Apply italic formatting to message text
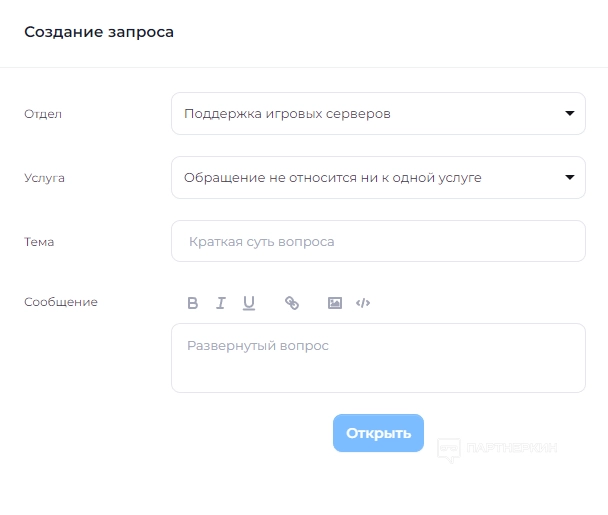Image resolution: width=608 pixels, height=515 pixels. coord(221,303)
